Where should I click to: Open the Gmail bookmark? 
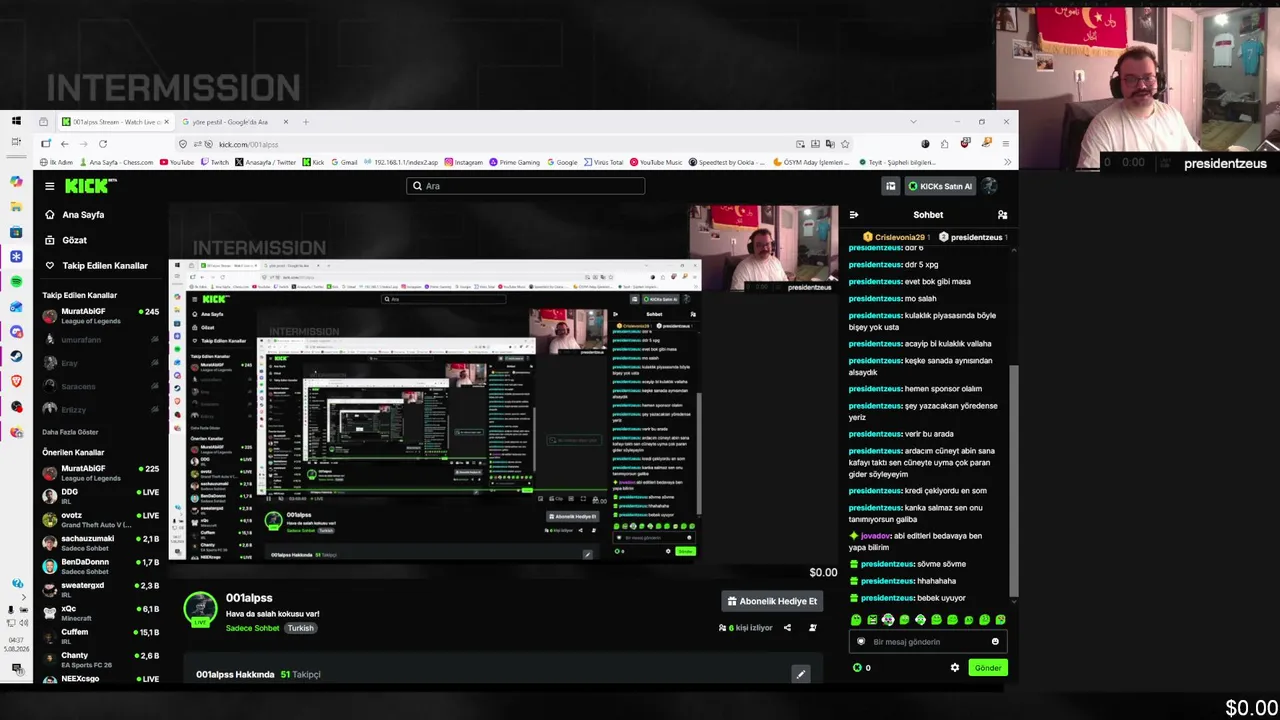343,162
